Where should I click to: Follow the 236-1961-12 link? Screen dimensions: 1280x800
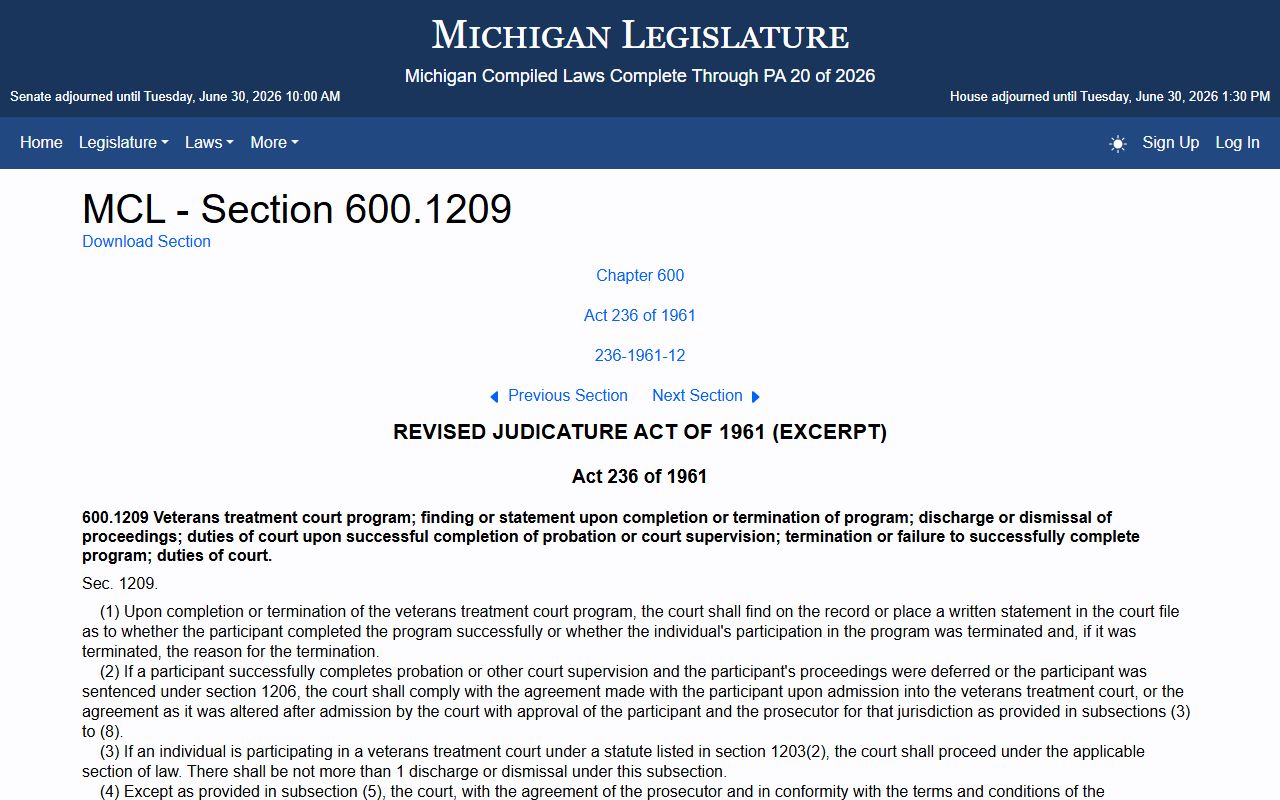(x=640, y=355)
